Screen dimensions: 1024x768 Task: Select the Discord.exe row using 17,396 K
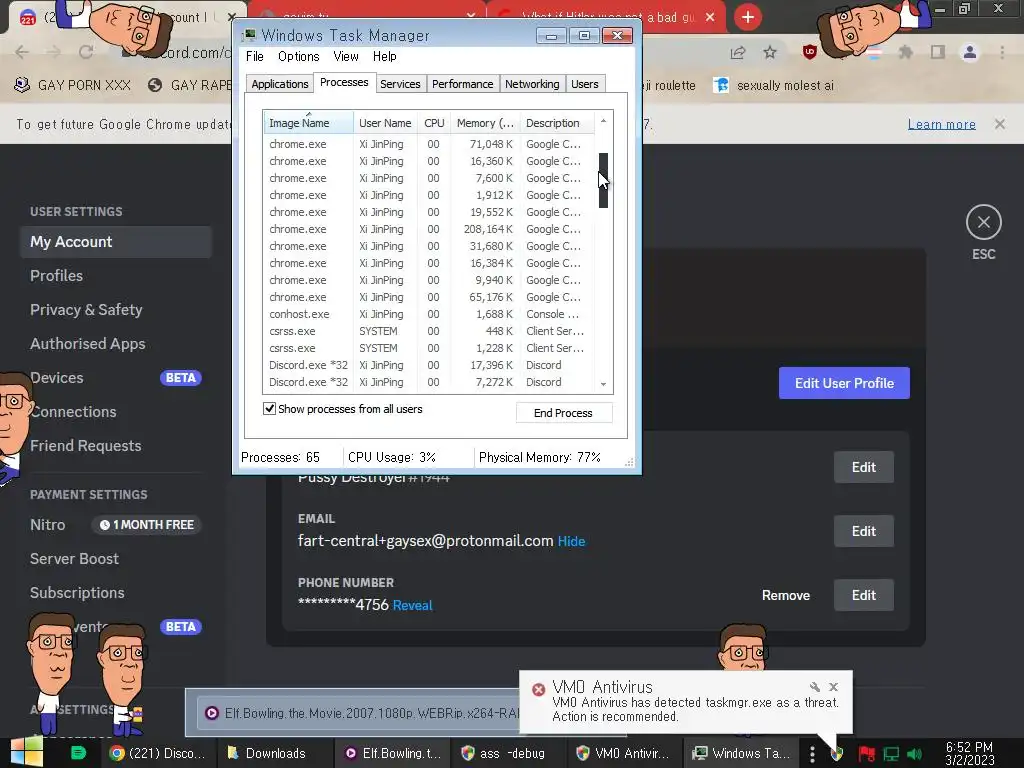pos(428,365)
